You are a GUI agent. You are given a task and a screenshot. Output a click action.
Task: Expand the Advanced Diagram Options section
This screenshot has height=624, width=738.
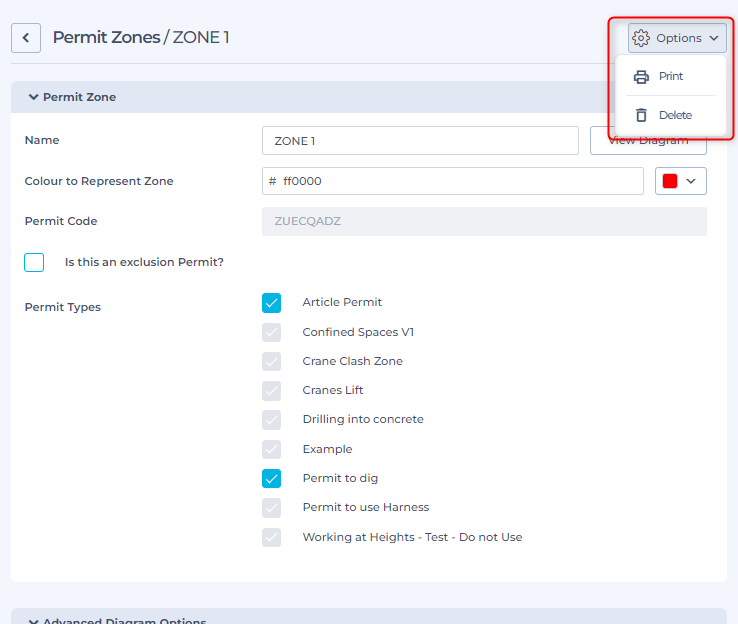pyautogui.click(x=34, y=621)
